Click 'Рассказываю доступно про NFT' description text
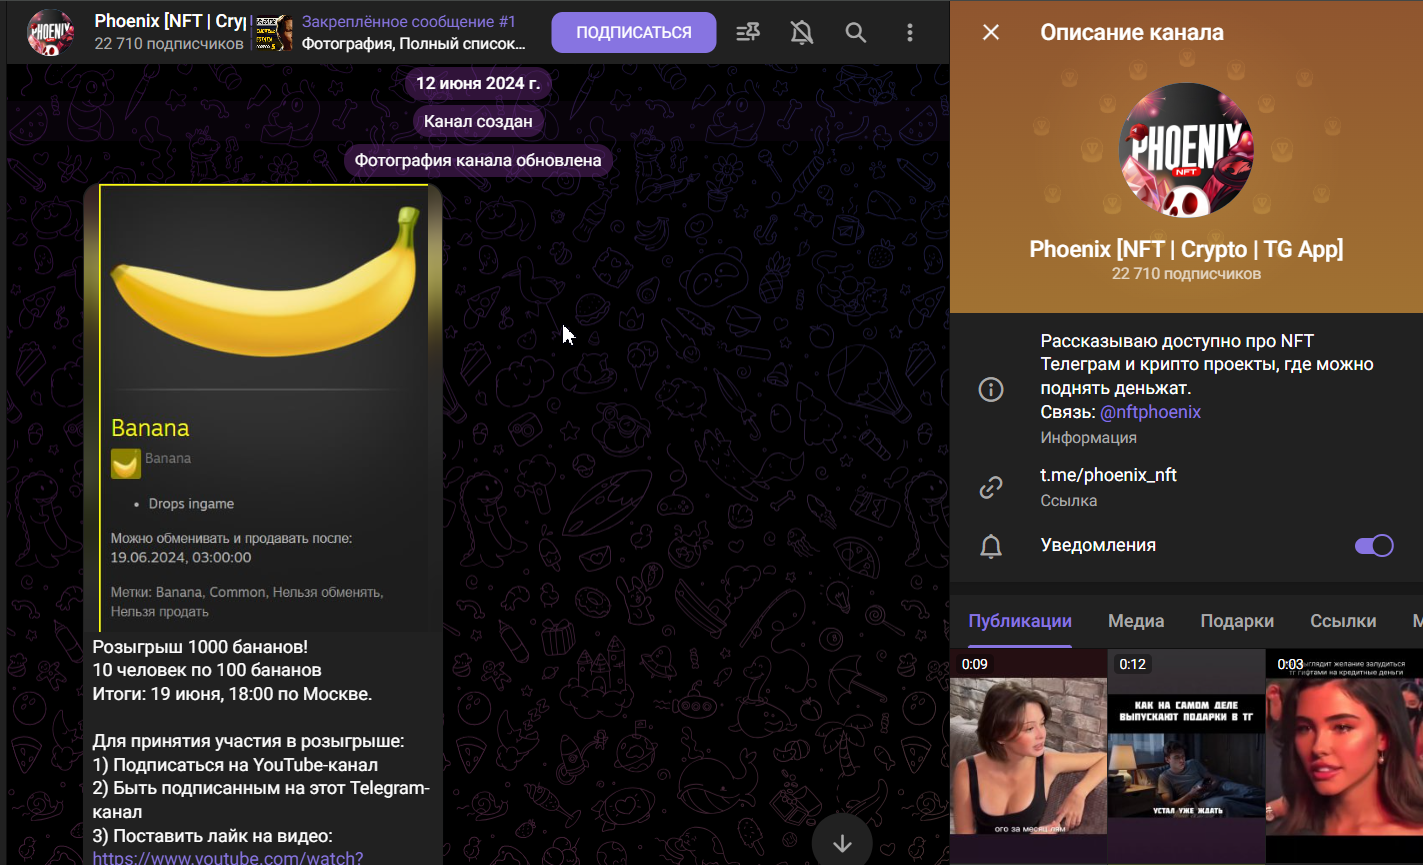 coord(1177,341)
